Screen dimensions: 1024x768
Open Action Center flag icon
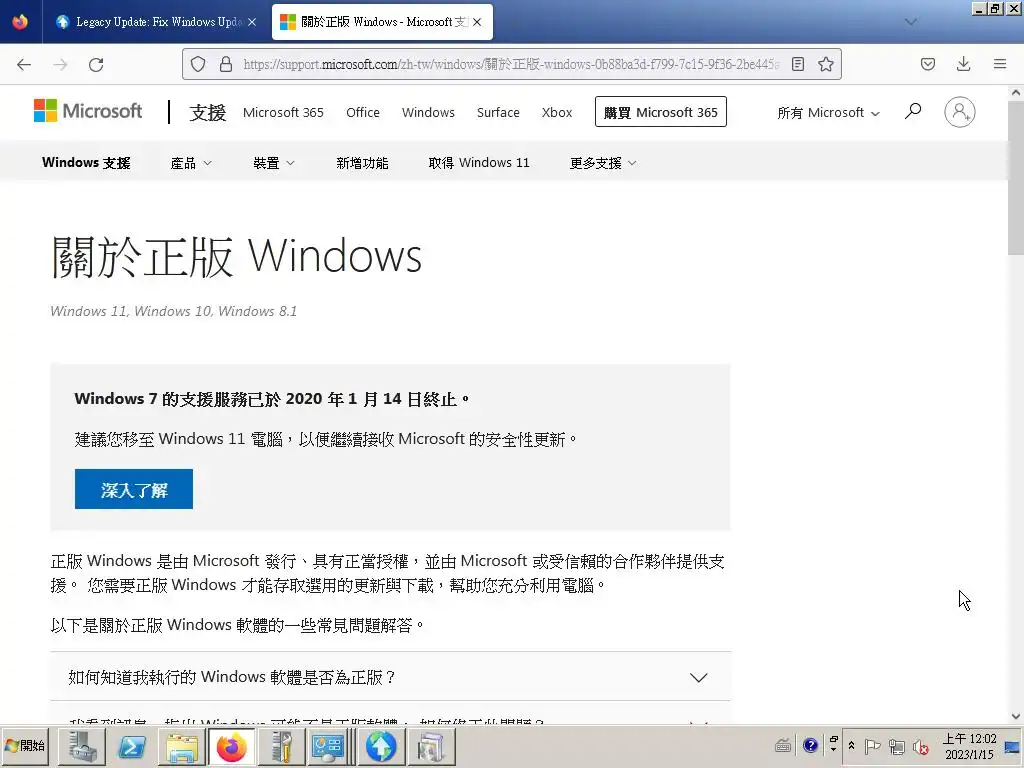tap(872, 746)
